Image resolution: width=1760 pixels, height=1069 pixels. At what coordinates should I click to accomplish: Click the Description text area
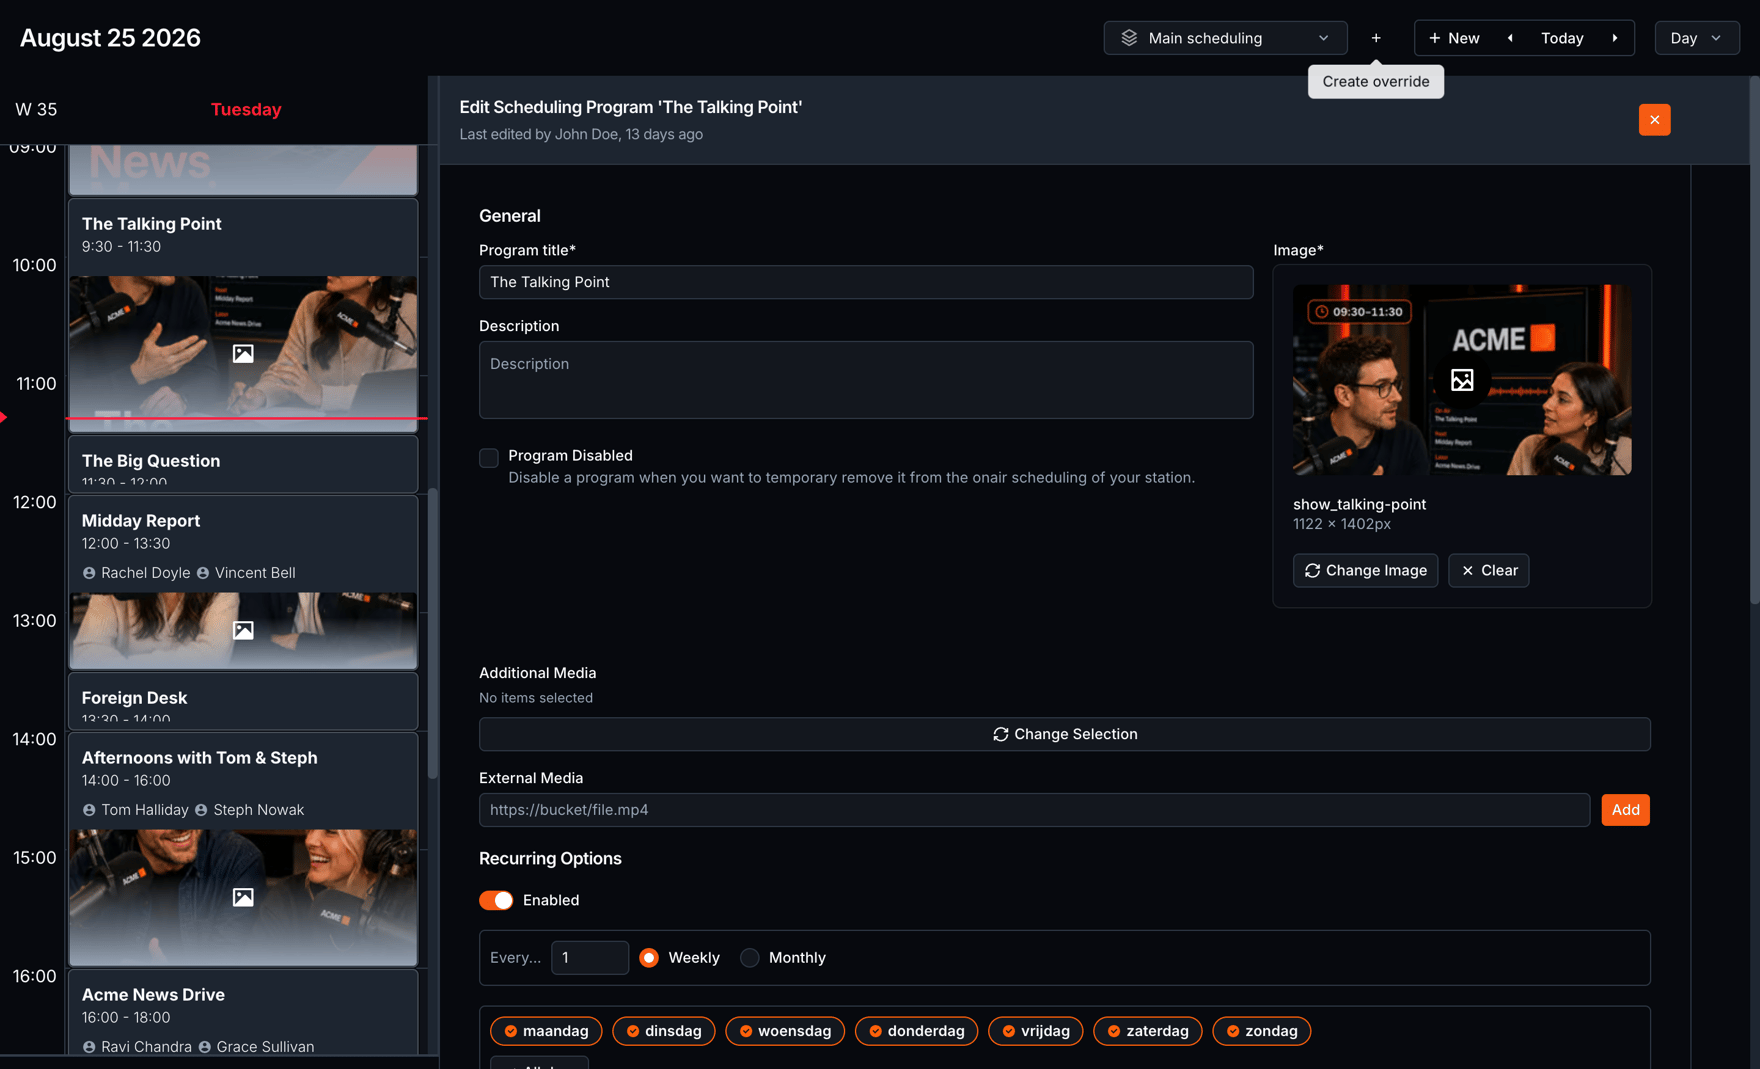[x=866, y=380]
